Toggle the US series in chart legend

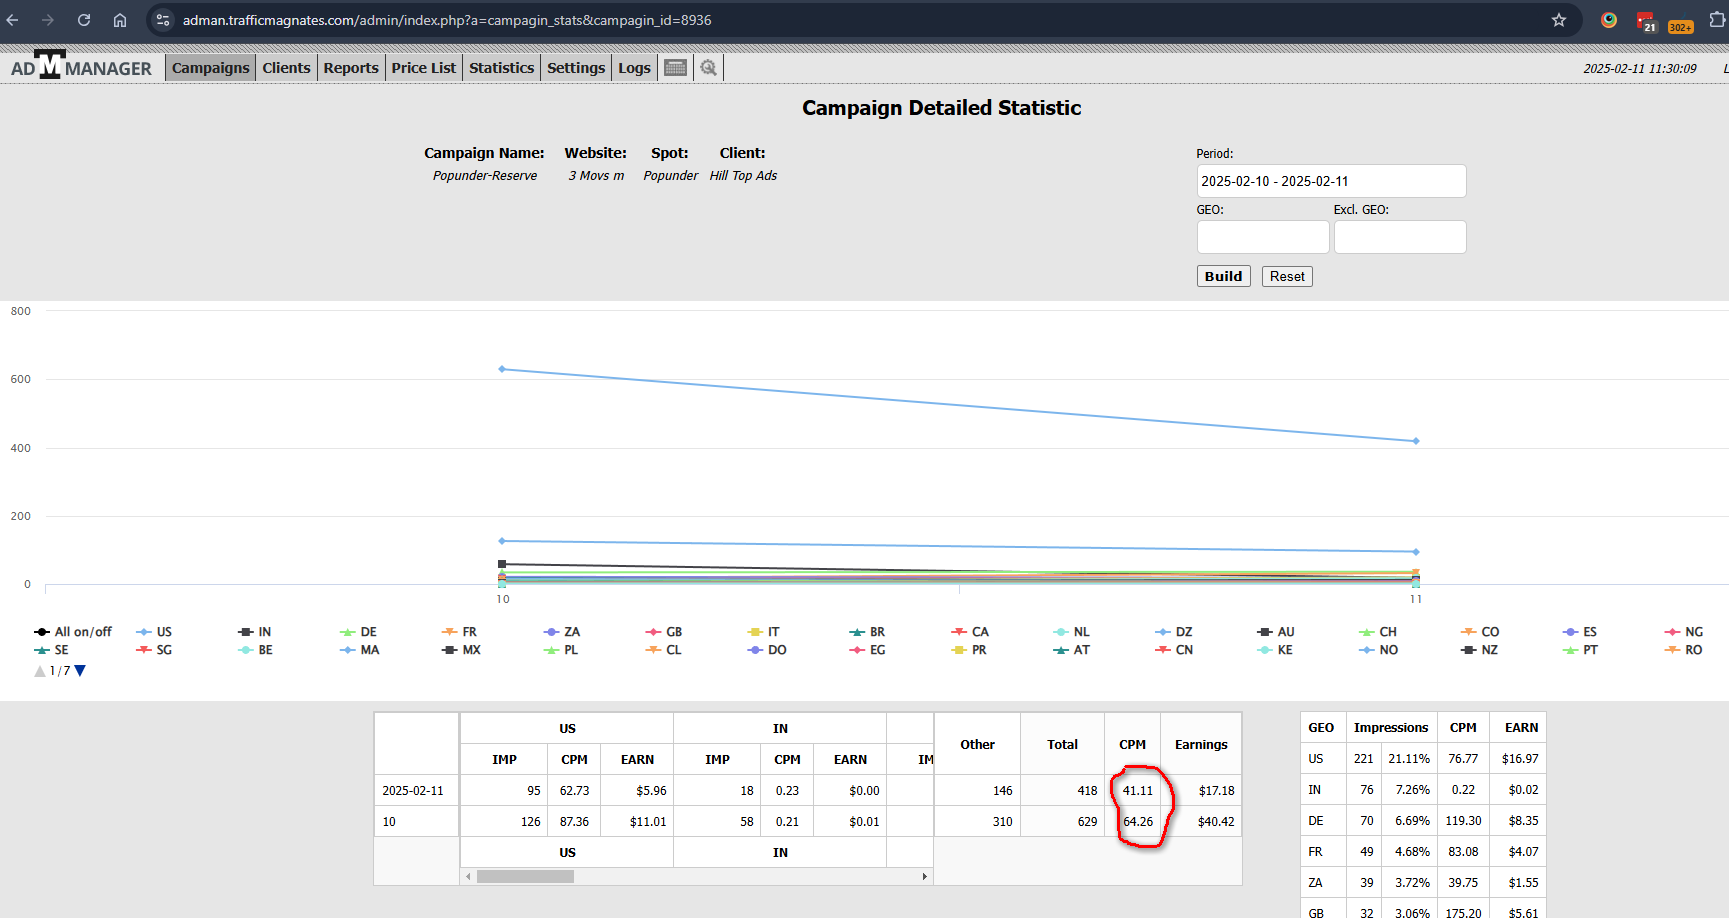click(x=155, y=632)
